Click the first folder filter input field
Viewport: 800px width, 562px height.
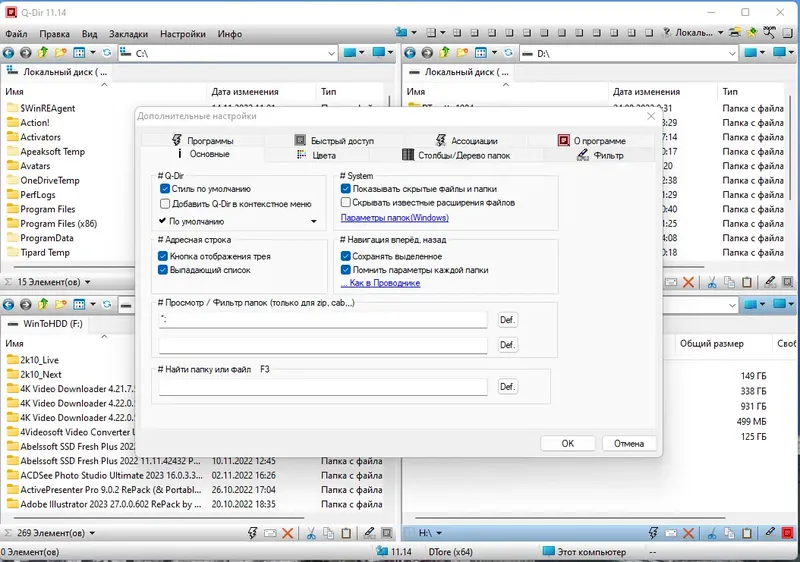(x=323, y=320)
